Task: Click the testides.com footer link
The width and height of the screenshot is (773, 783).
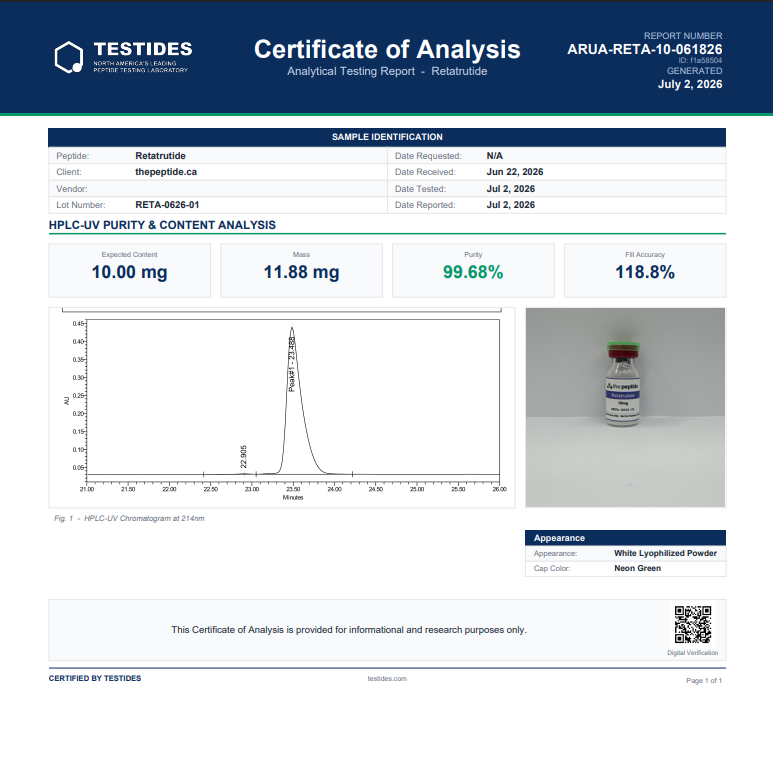Action: 387,679
